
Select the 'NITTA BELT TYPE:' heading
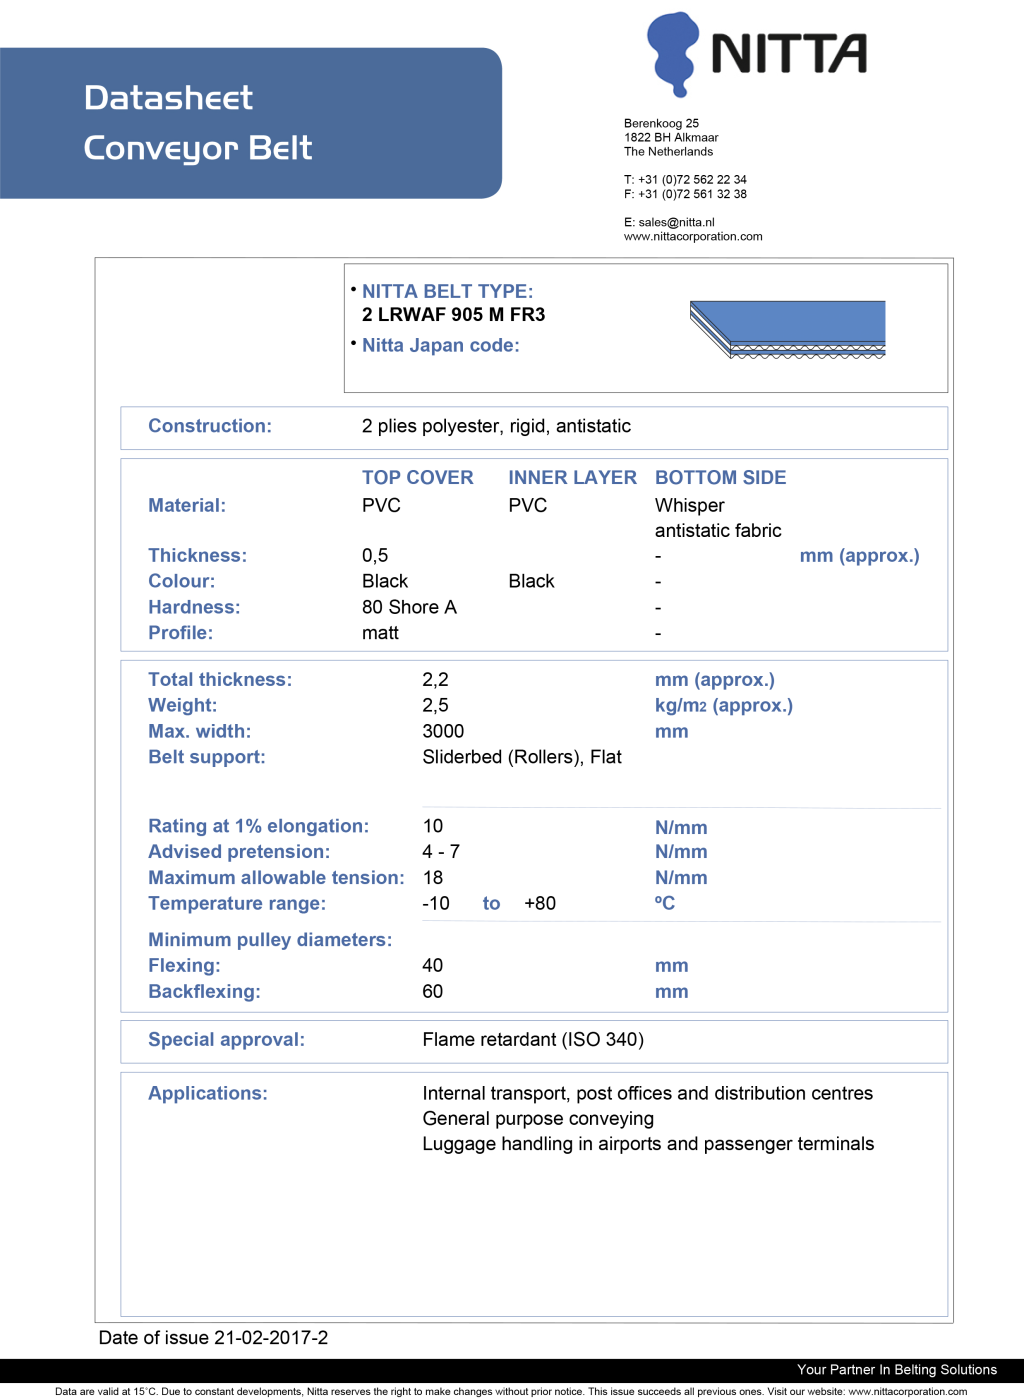click(x=448, y=291)
